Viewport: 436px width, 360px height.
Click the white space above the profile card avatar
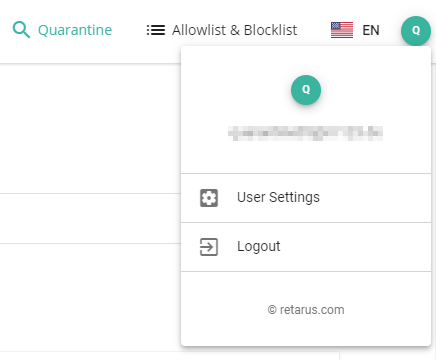306,61
